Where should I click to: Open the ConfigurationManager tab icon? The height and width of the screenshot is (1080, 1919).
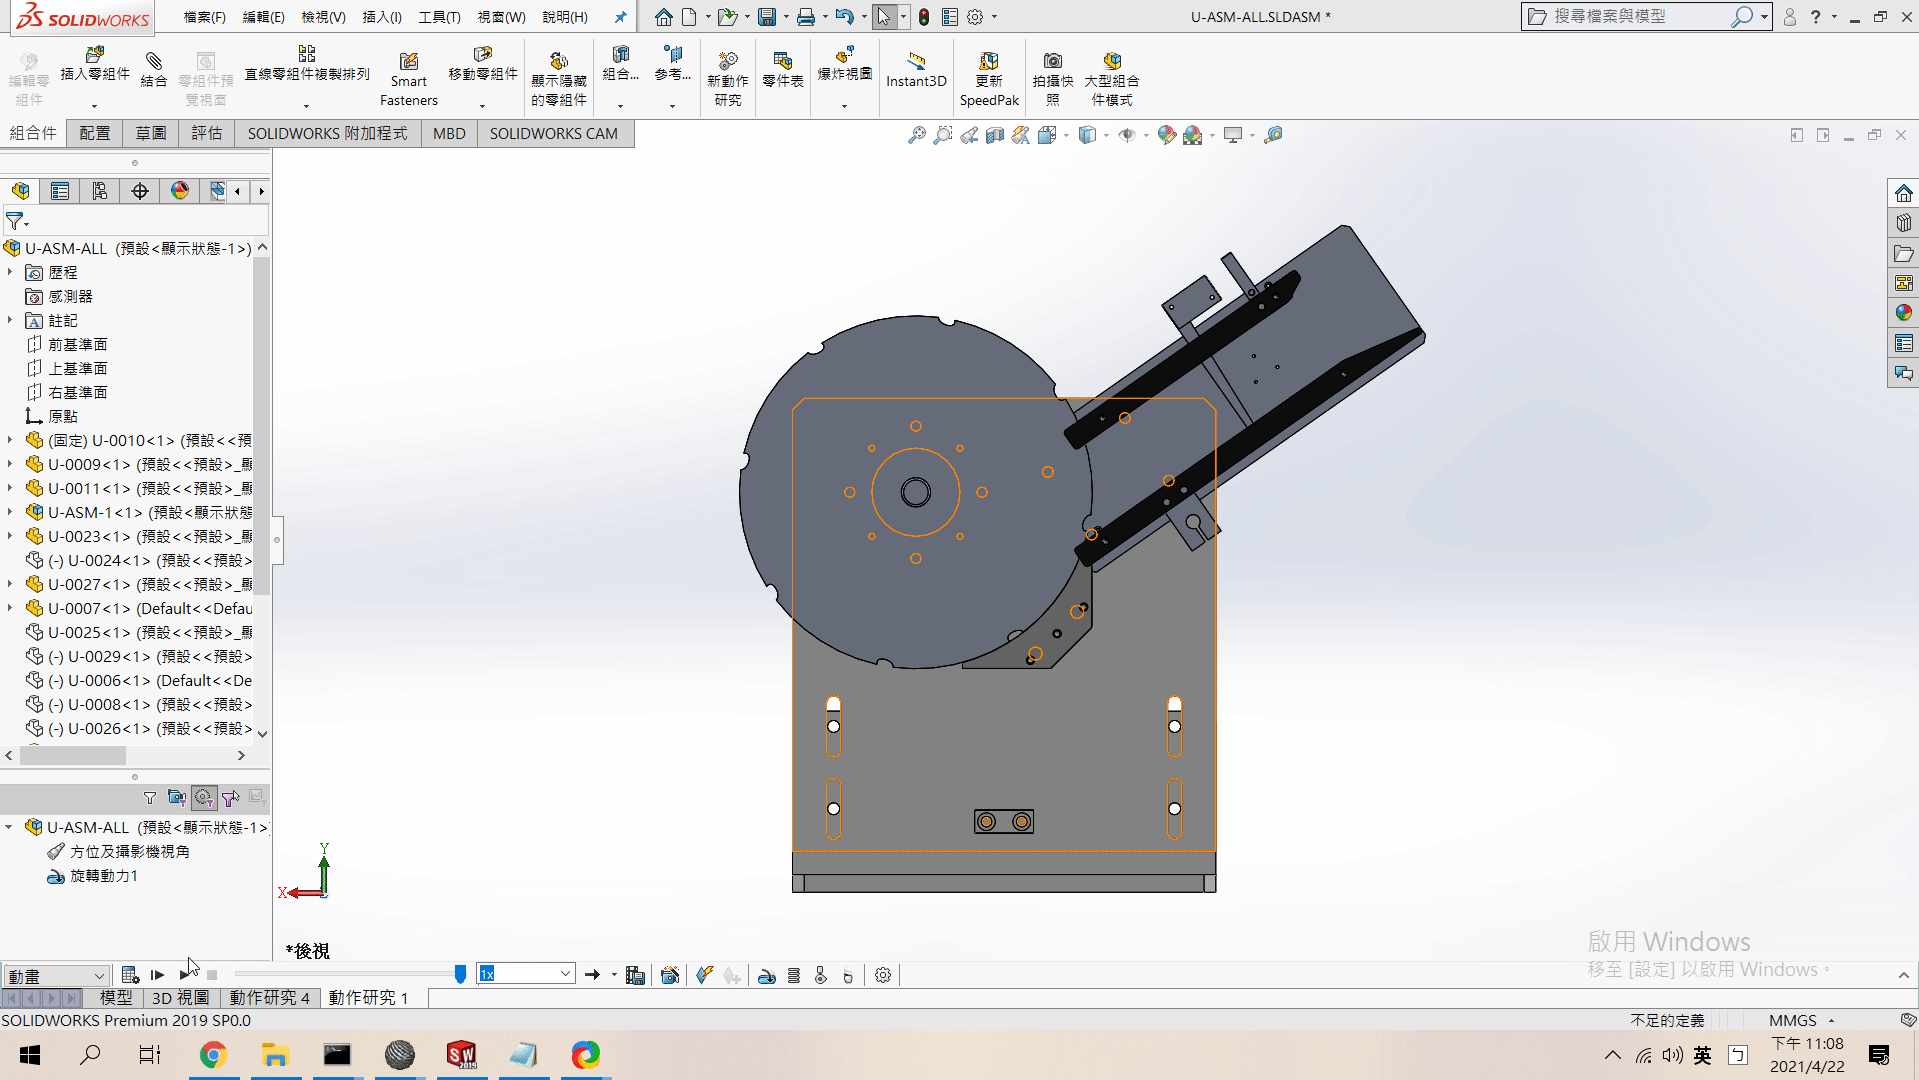point(100,191)
